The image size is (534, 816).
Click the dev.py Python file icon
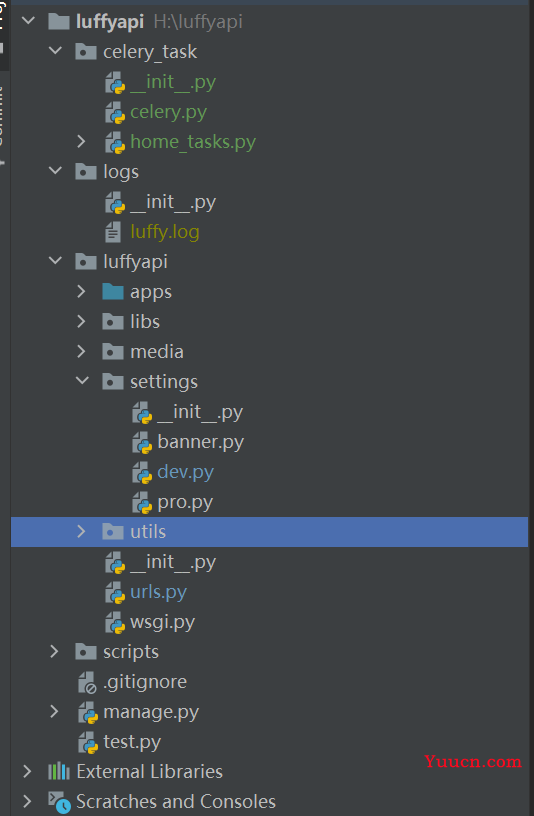pyautogui.click(x=142, y=473)
